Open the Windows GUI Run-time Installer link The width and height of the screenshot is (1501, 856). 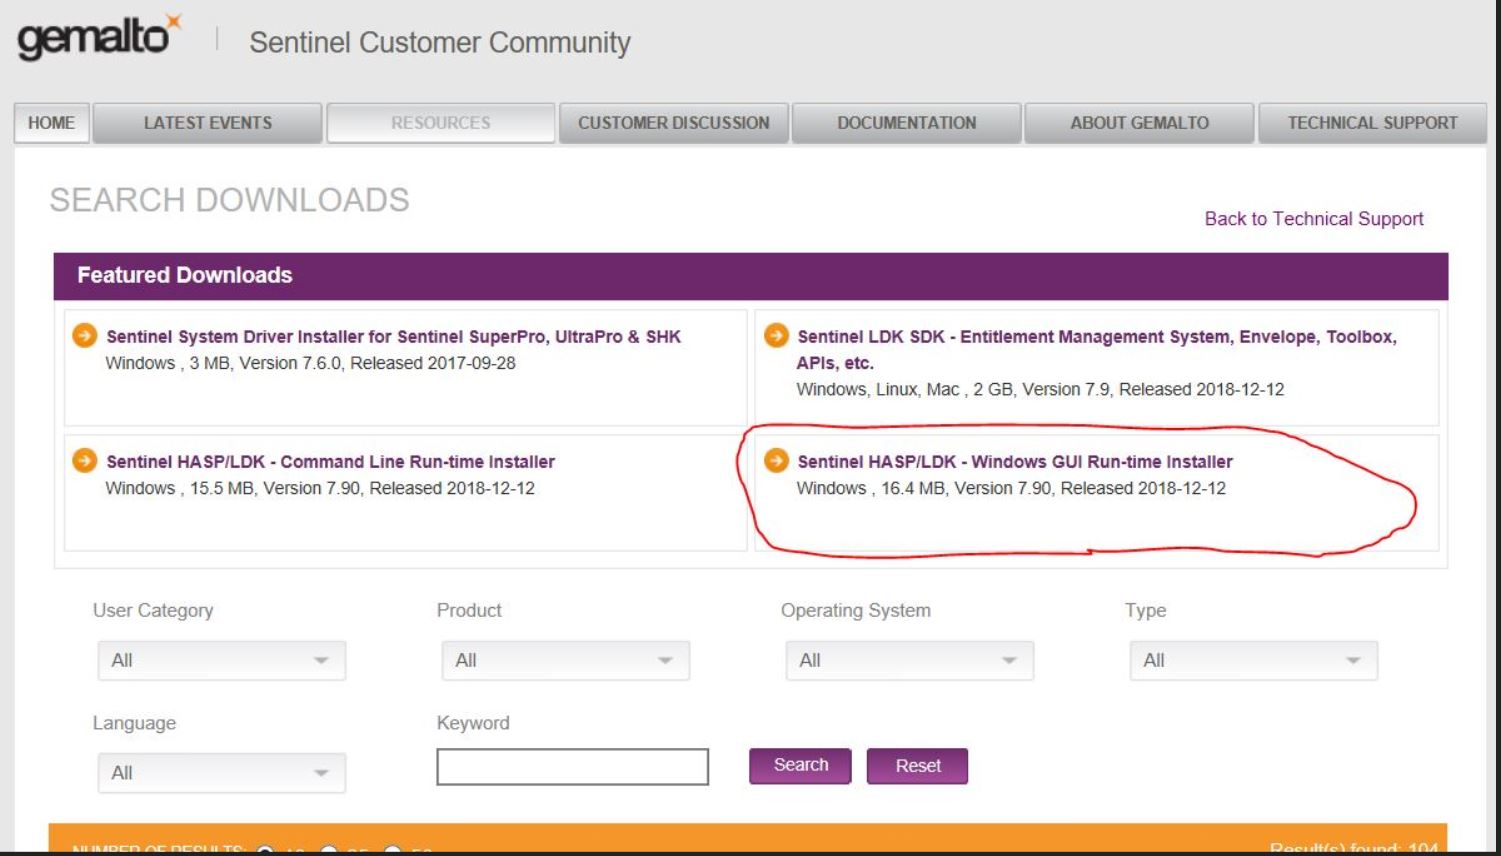click(x=1015, y=462)
